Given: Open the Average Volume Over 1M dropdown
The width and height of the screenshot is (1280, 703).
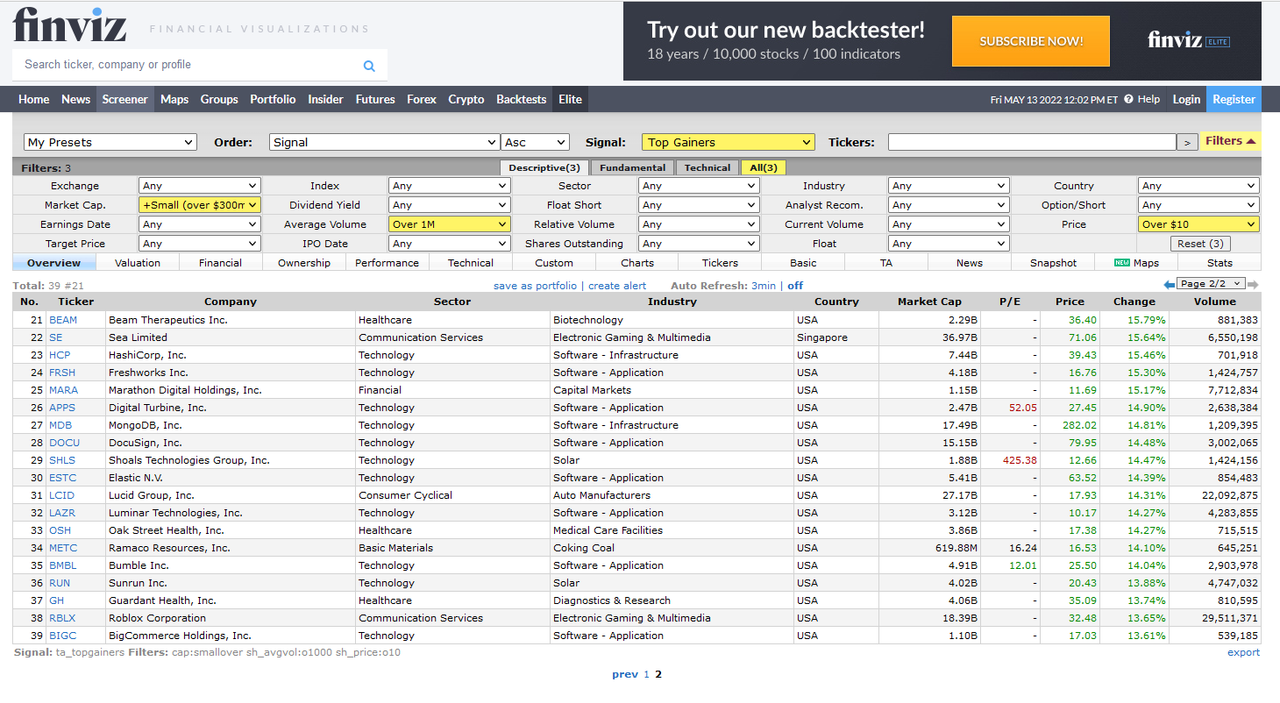Looking at the screenshot, I should 449,224.
